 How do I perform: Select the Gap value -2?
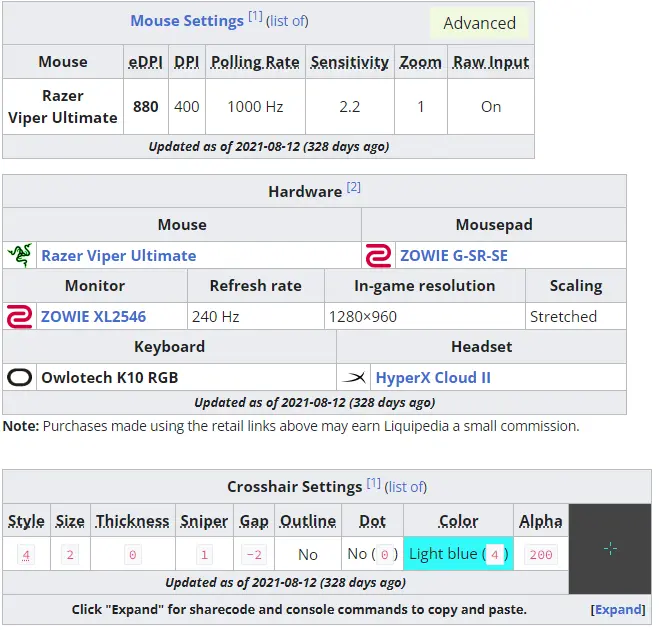pyautogui.click(x=254, y=555)
